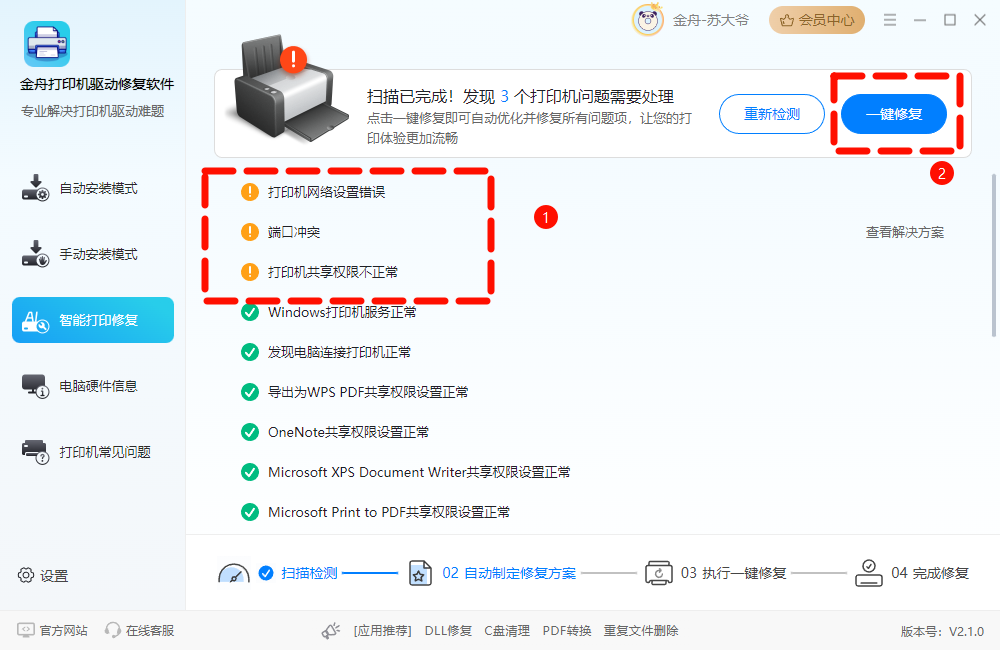The image size is (1000, 650).
Task: Click the printer app logo icon
Action: click(47, 44)
